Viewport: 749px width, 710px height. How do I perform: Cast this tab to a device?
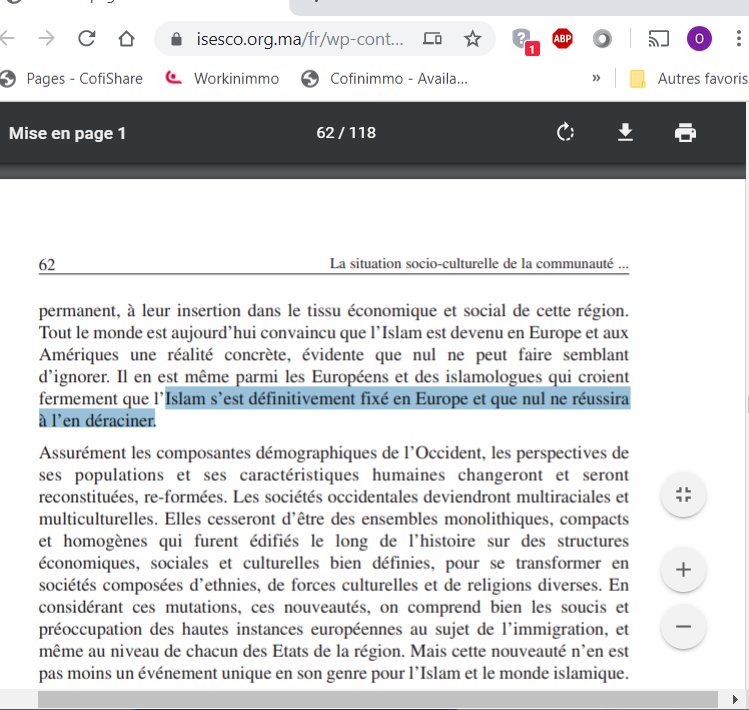[x=658, y=38]
